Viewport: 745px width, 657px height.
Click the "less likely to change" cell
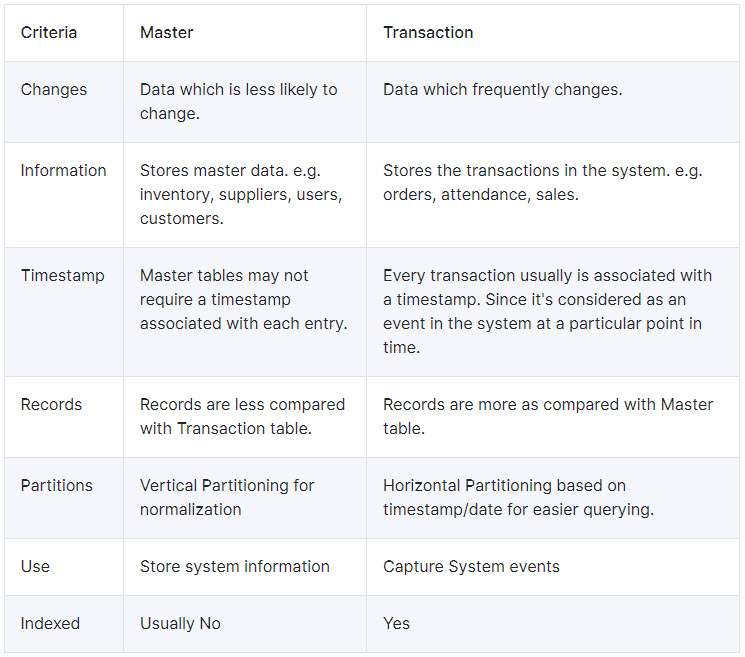click(240, 101)
